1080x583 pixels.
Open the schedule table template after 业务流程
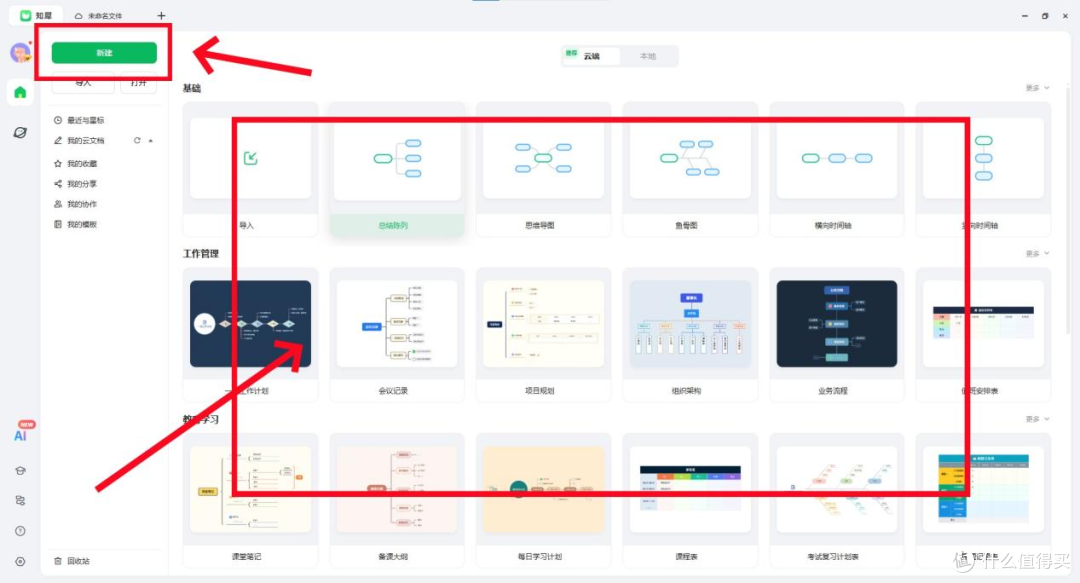(x=984, y=335)
